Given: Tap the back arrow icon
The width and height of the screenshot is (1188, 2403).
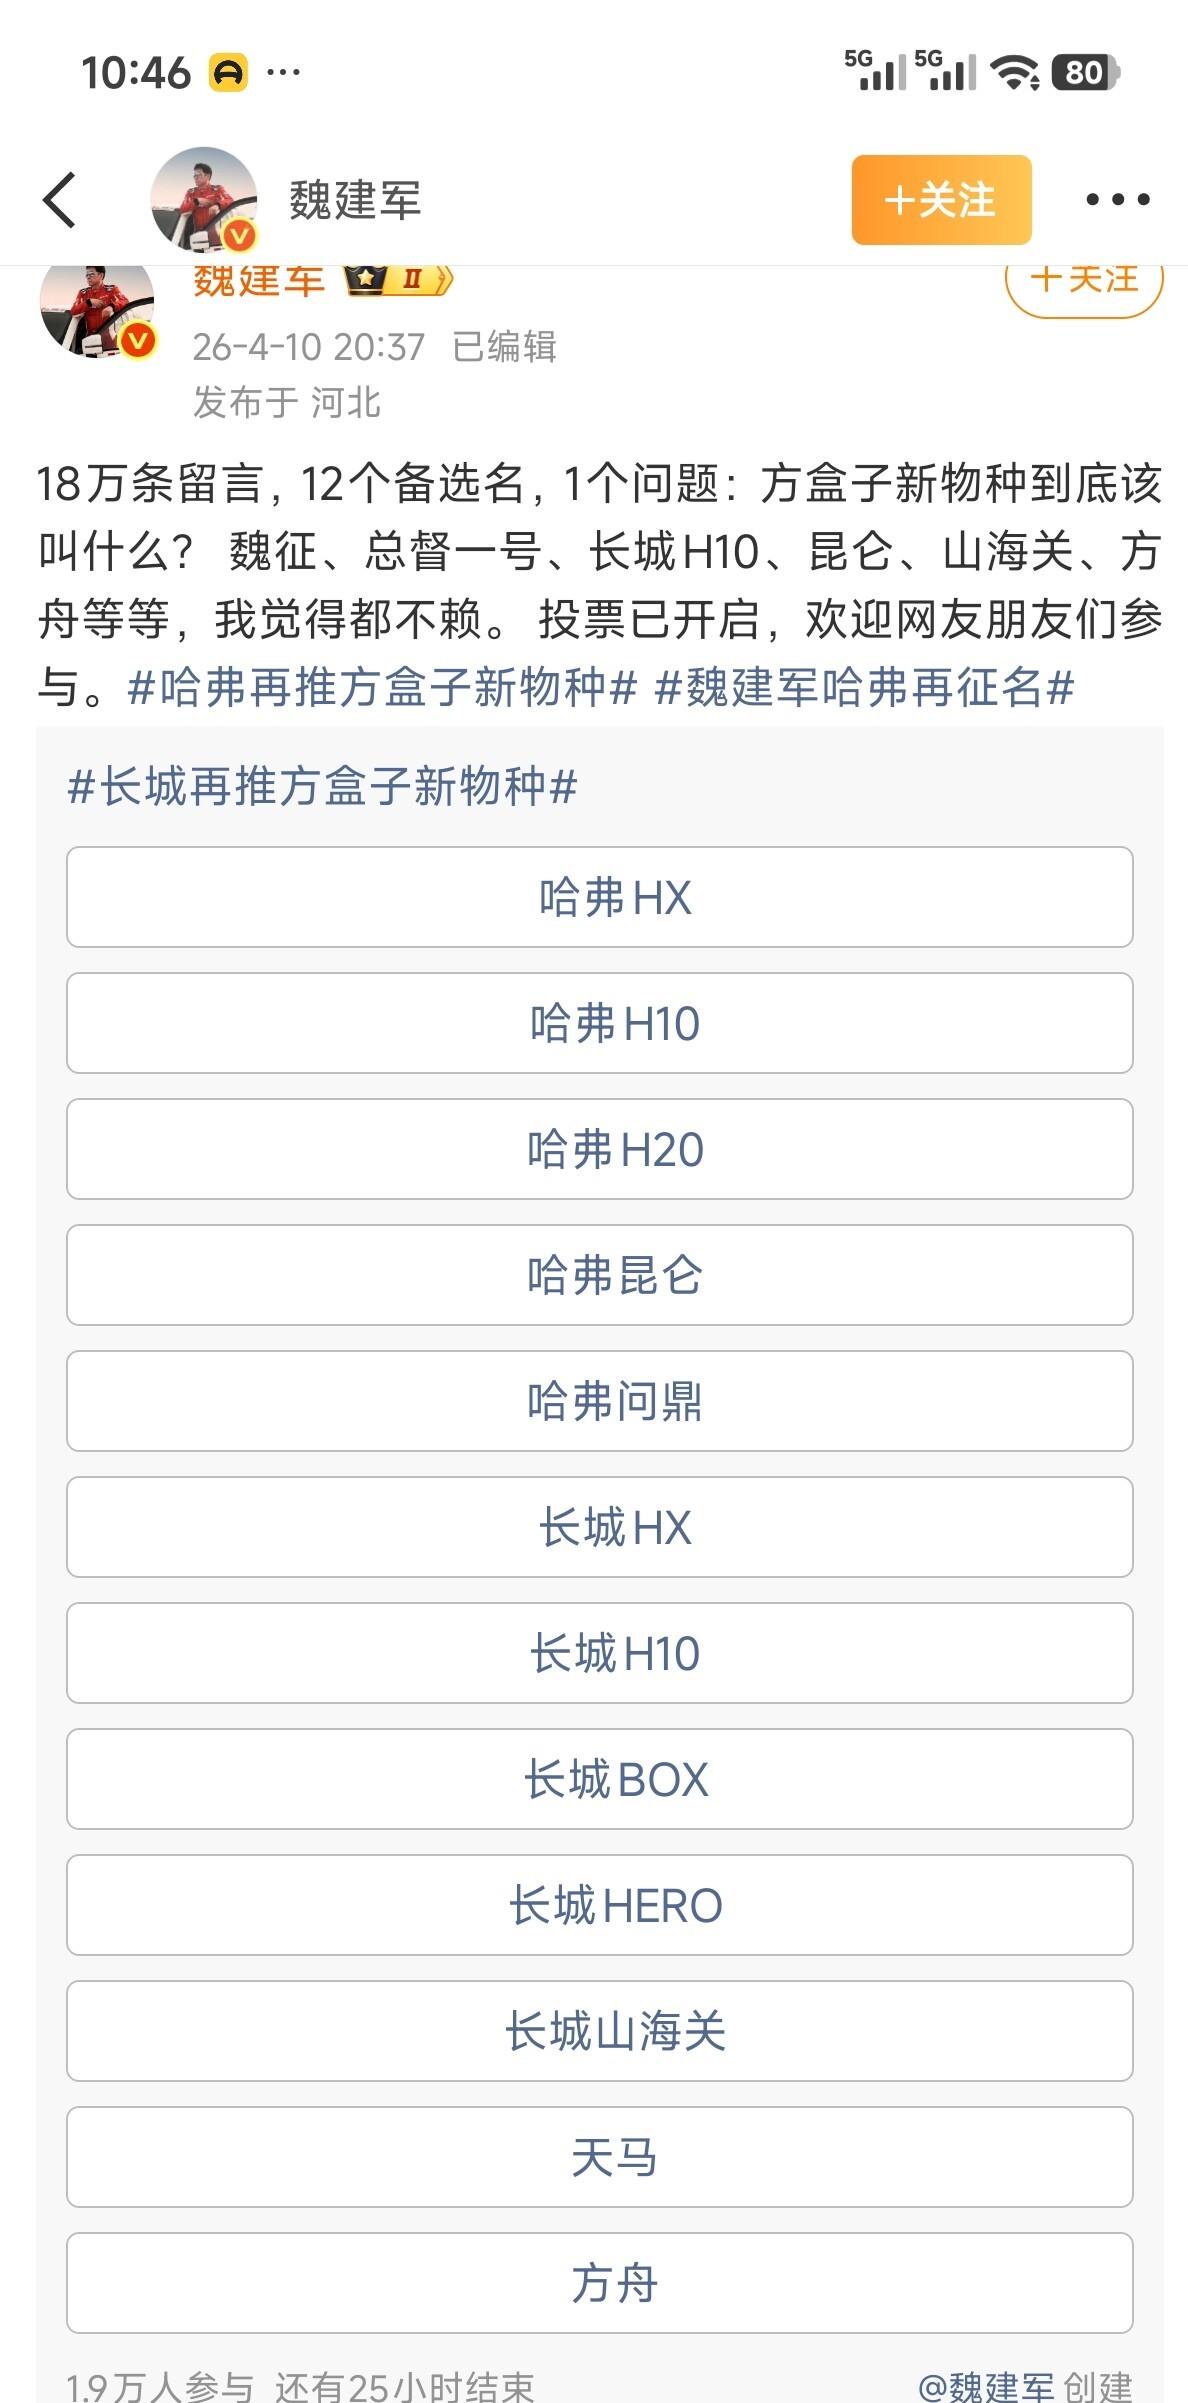Looking at the screenshot, I should [x=60, y=199].
